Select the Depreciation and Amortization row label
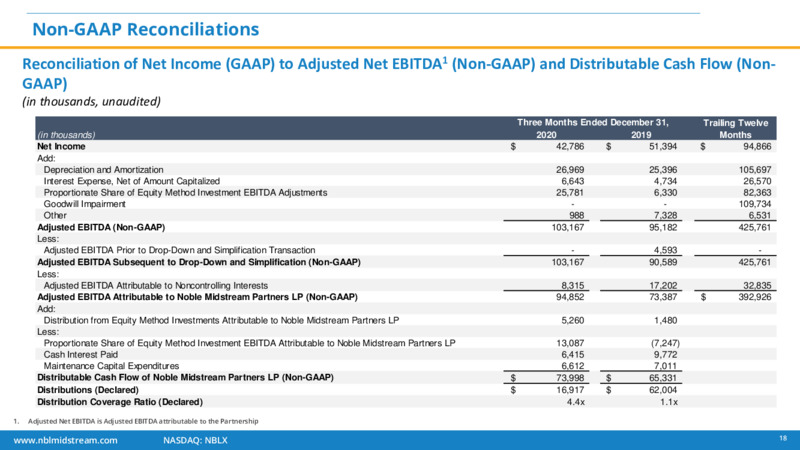This screenshot has height=450, width=800. [104, 169]
